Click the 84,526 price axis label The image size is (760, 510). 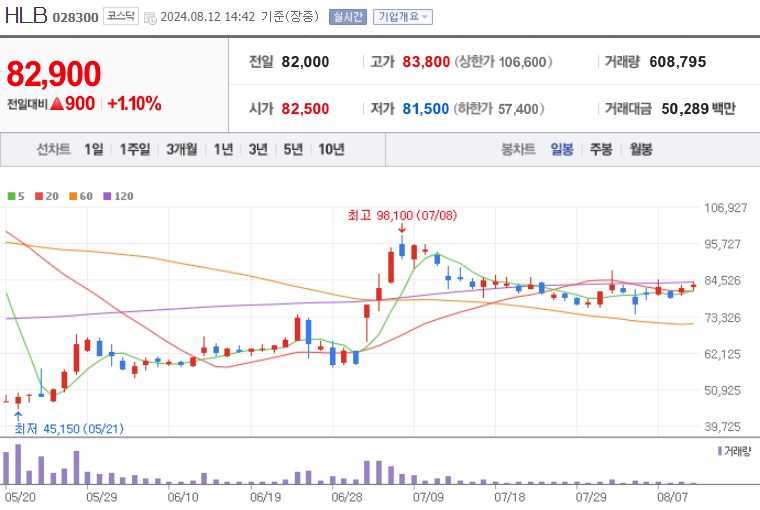tap(722, 281)
